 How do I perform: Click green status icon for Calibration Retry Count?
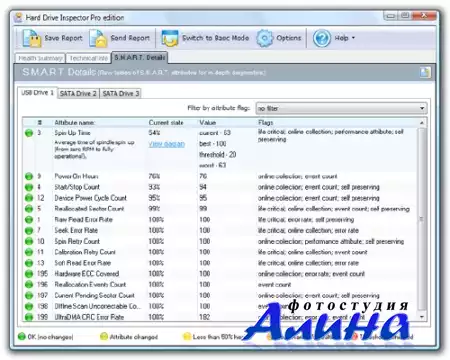point(29,252)
